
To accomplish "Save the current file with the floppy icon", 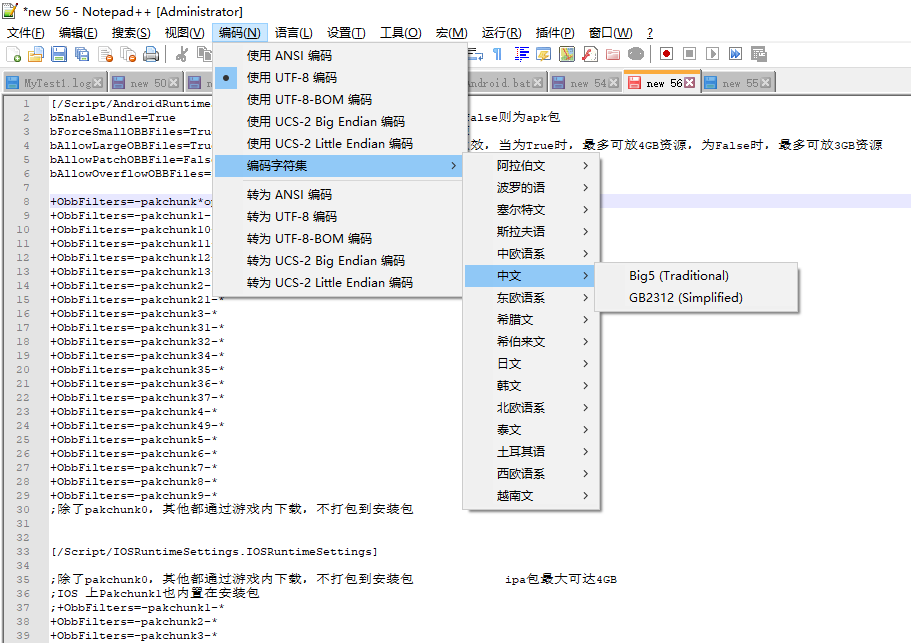I will 59,54.
